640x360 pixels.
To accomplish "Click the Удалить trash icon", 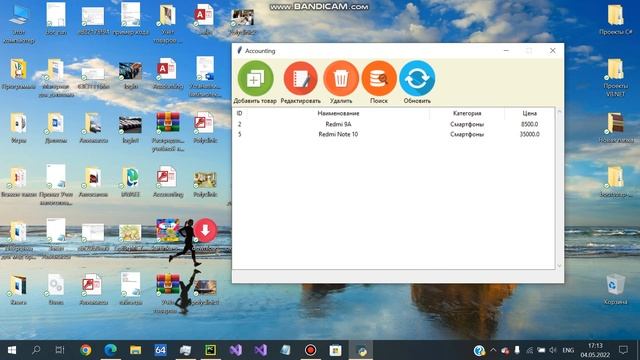I will tap(341, 78).
